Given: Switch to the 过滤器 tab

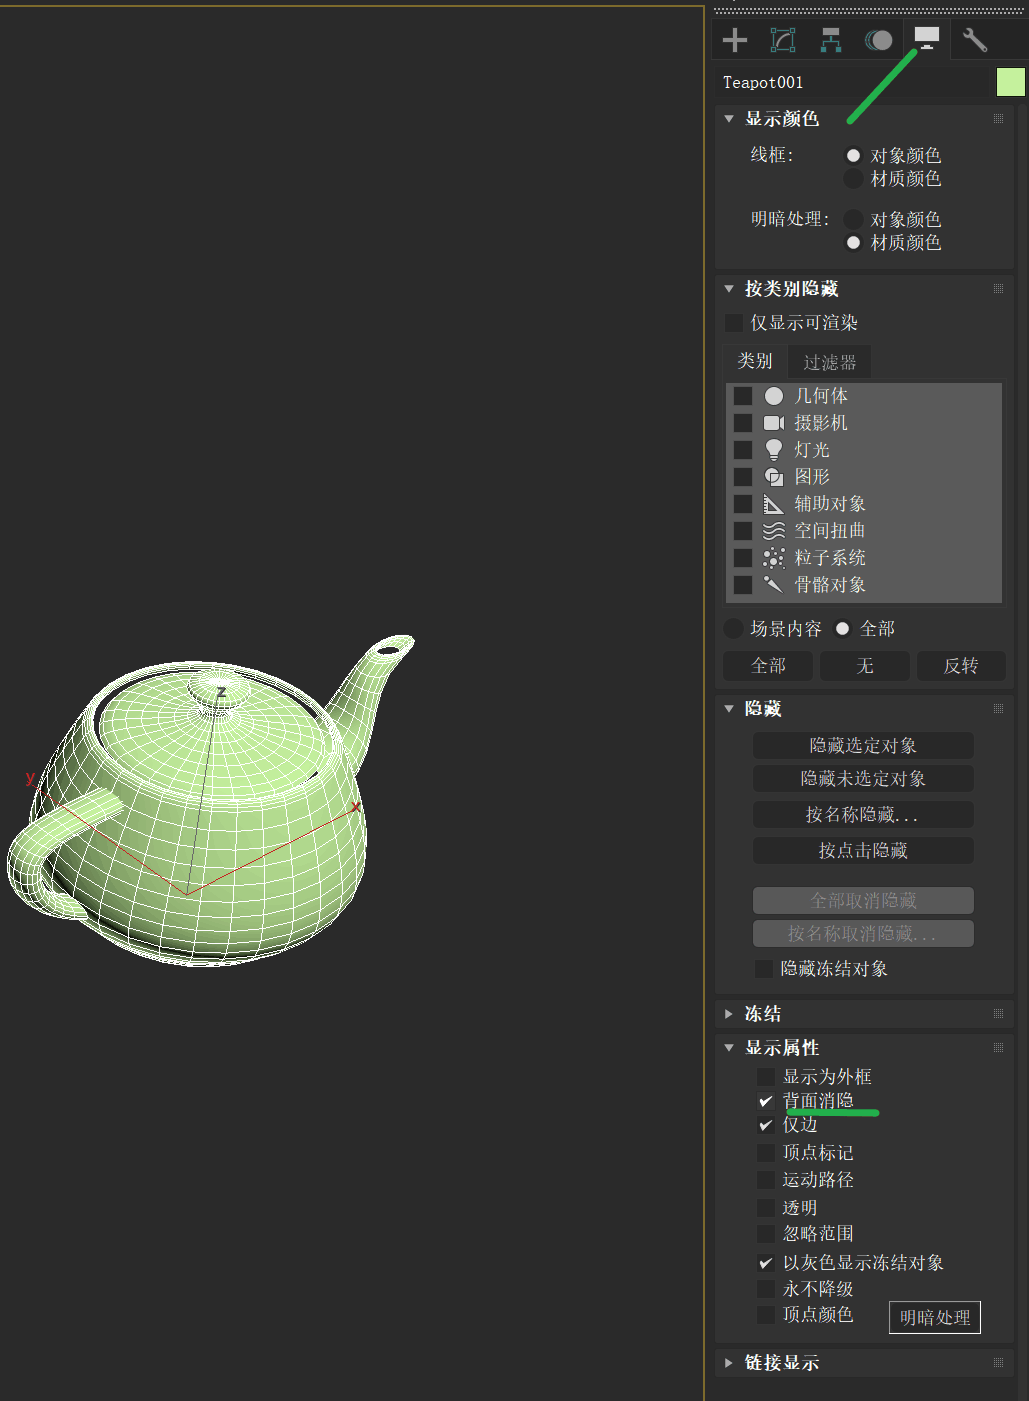Looking at the screenshot, I should pos(830,362).
